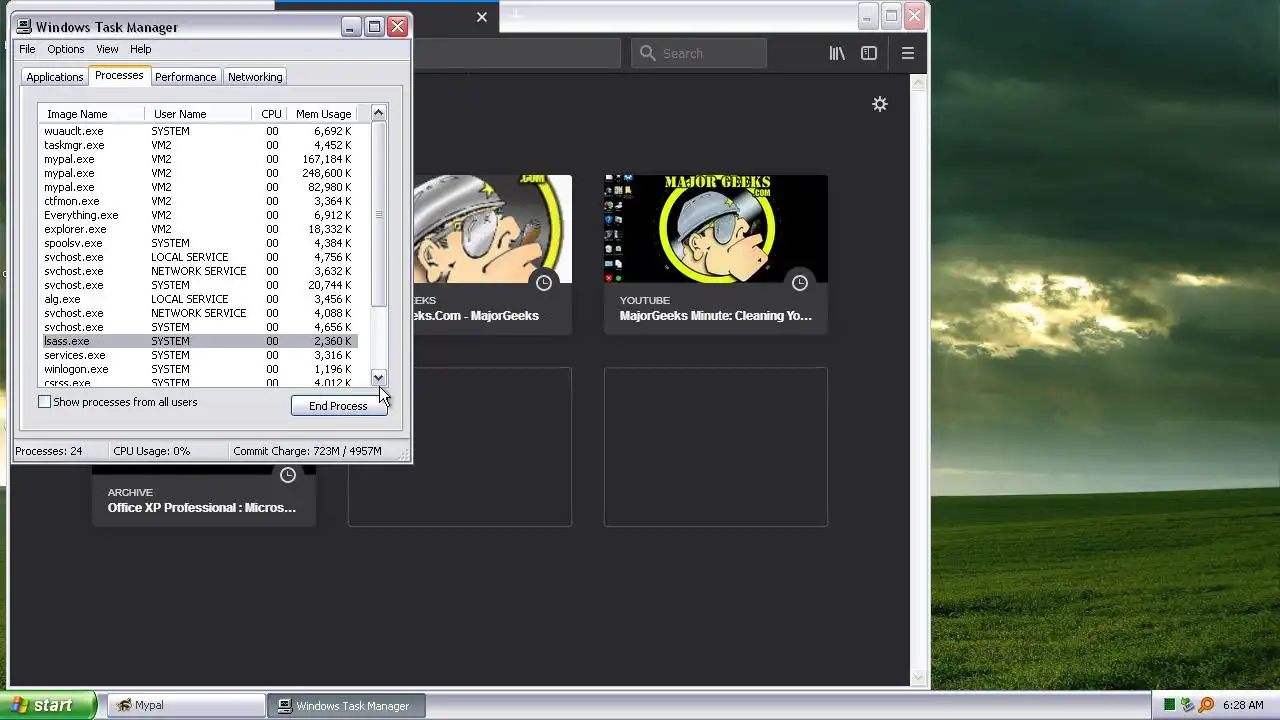This screenshot has width=1280, height=720.
Task: Select the winlogon.exe process row
Action: coord(198,369)
